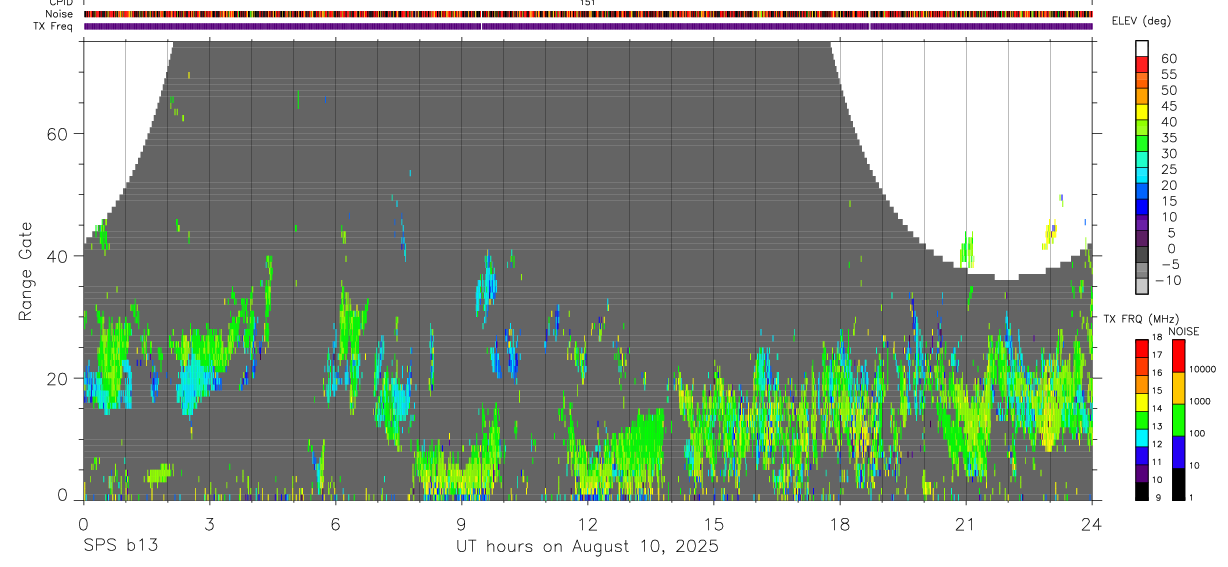Click the '55' tick label on the ELEV bar

coord(1169,75)
